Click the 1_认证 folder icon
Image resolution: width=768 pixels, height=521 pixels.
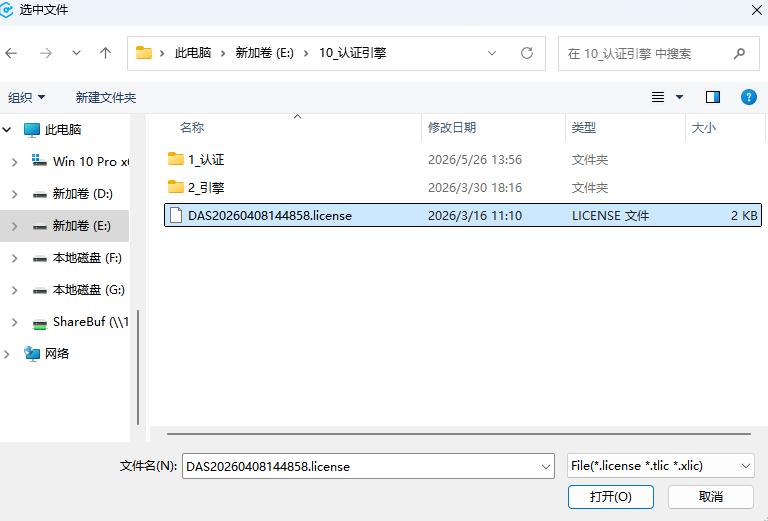(175, 159)
